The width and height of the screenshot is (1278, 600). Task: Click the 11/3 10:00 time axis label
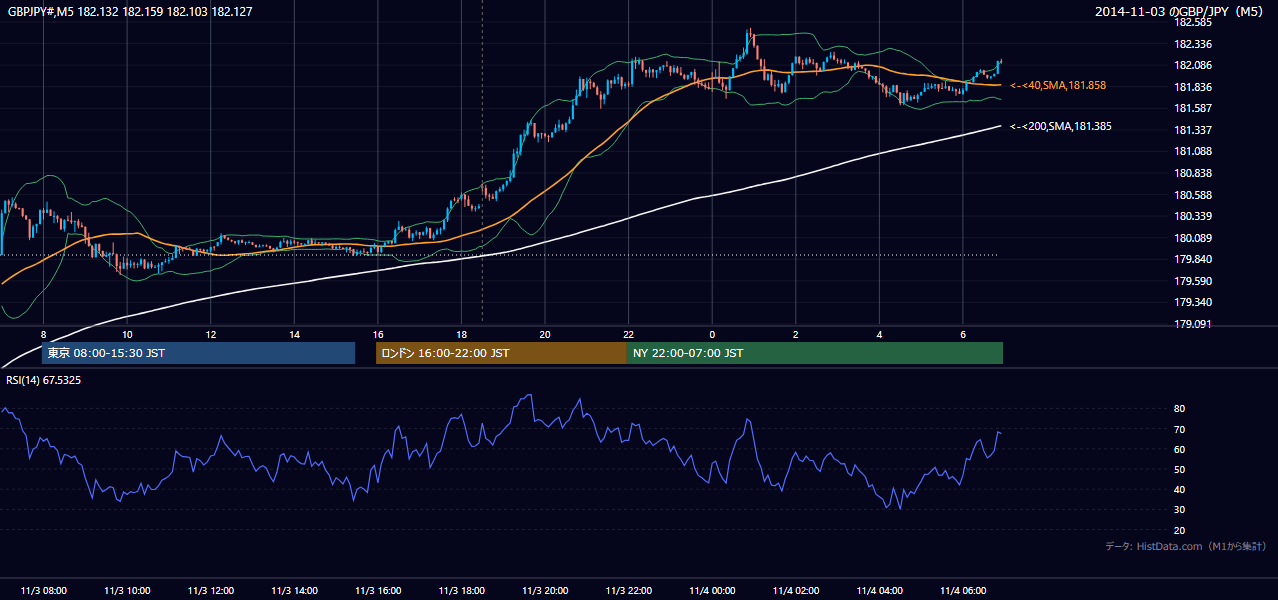click(x=127, y=591)
